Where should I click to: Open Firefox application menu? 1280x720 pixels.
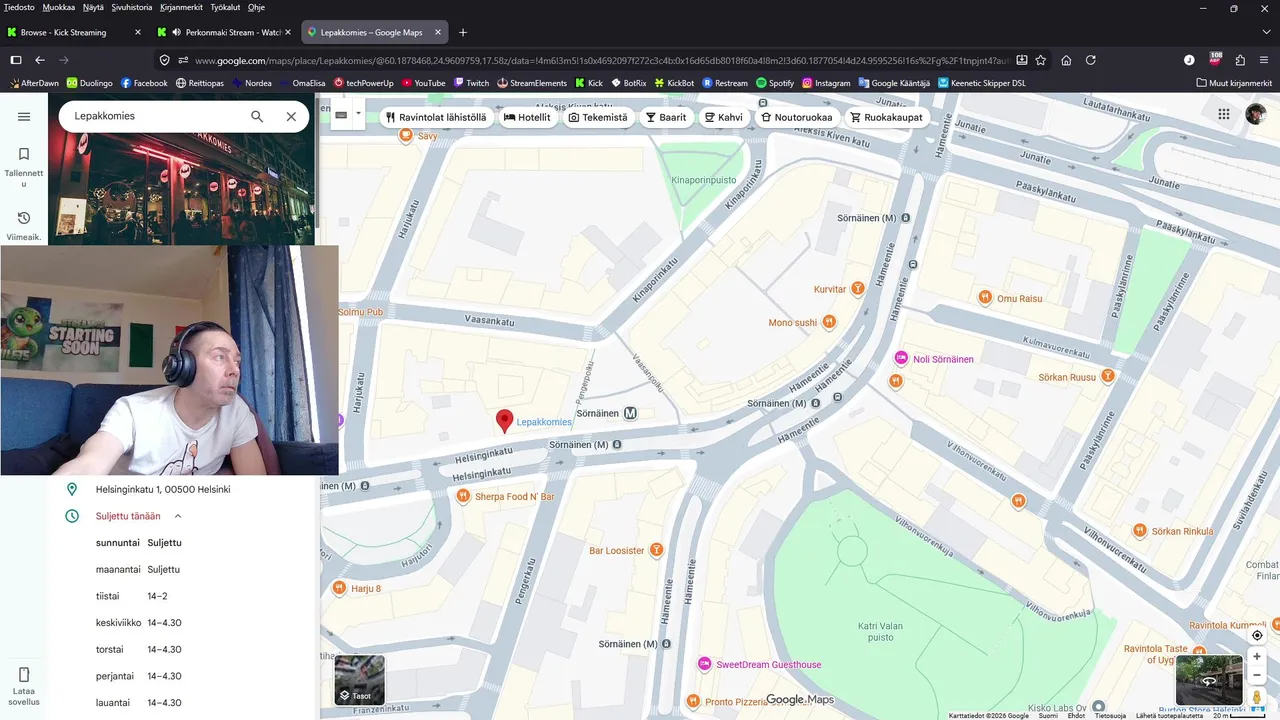1265,60
